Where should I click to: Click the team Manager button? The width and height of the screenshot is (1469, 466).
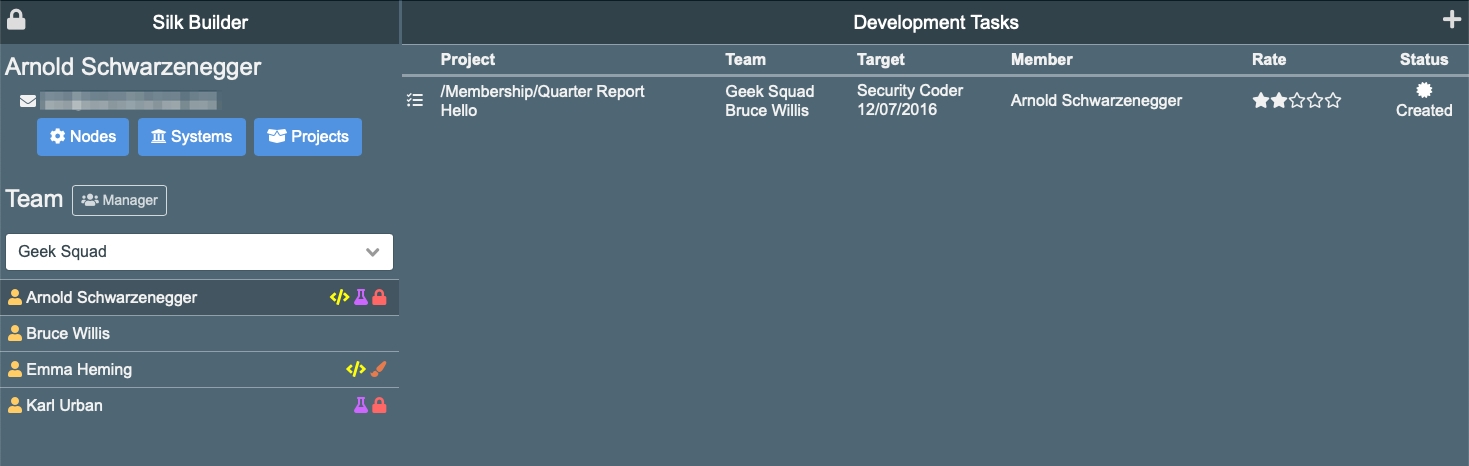[x=120, y=200]
